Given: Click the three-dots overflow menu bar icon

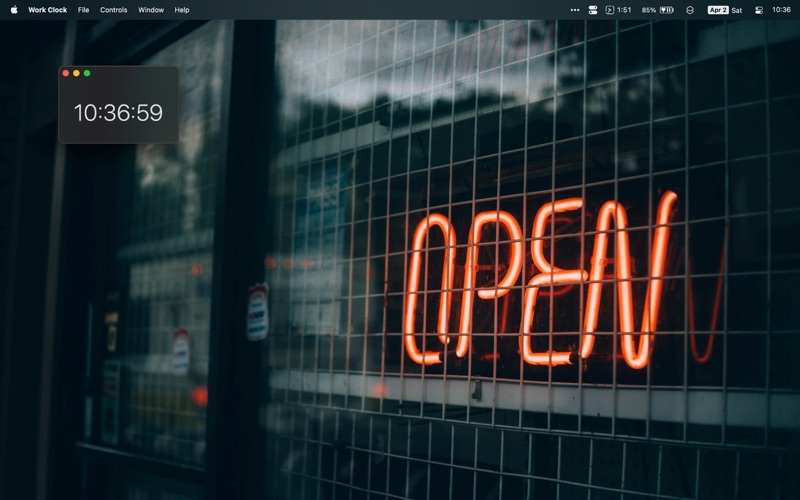Looking at the screenshot, I should [574, 10].
